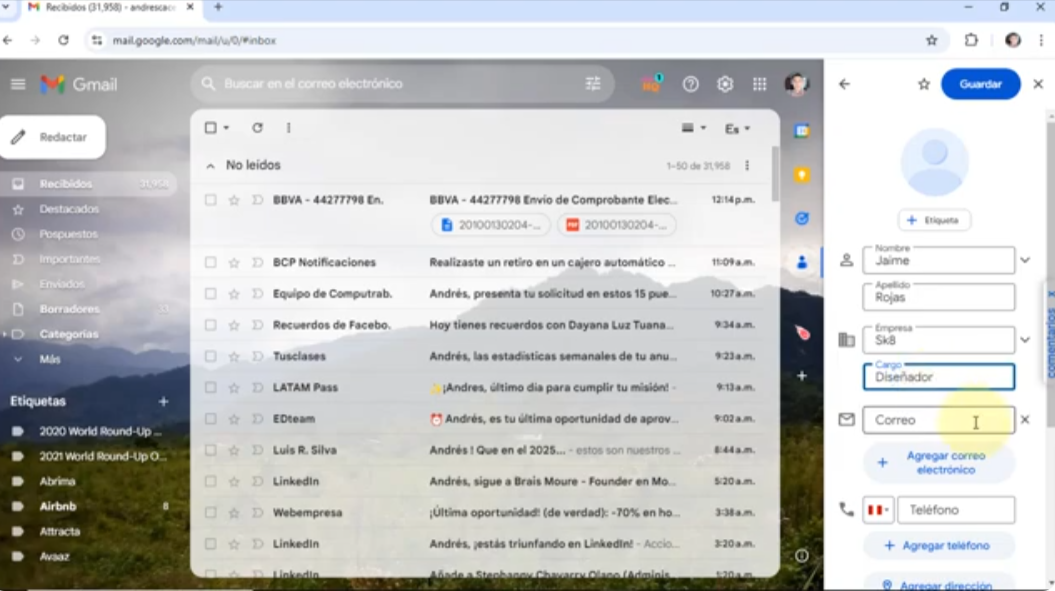This screenshot has height=591, width=1055.
Task: Open the phone country code dropdown
Action: point(878,510)
